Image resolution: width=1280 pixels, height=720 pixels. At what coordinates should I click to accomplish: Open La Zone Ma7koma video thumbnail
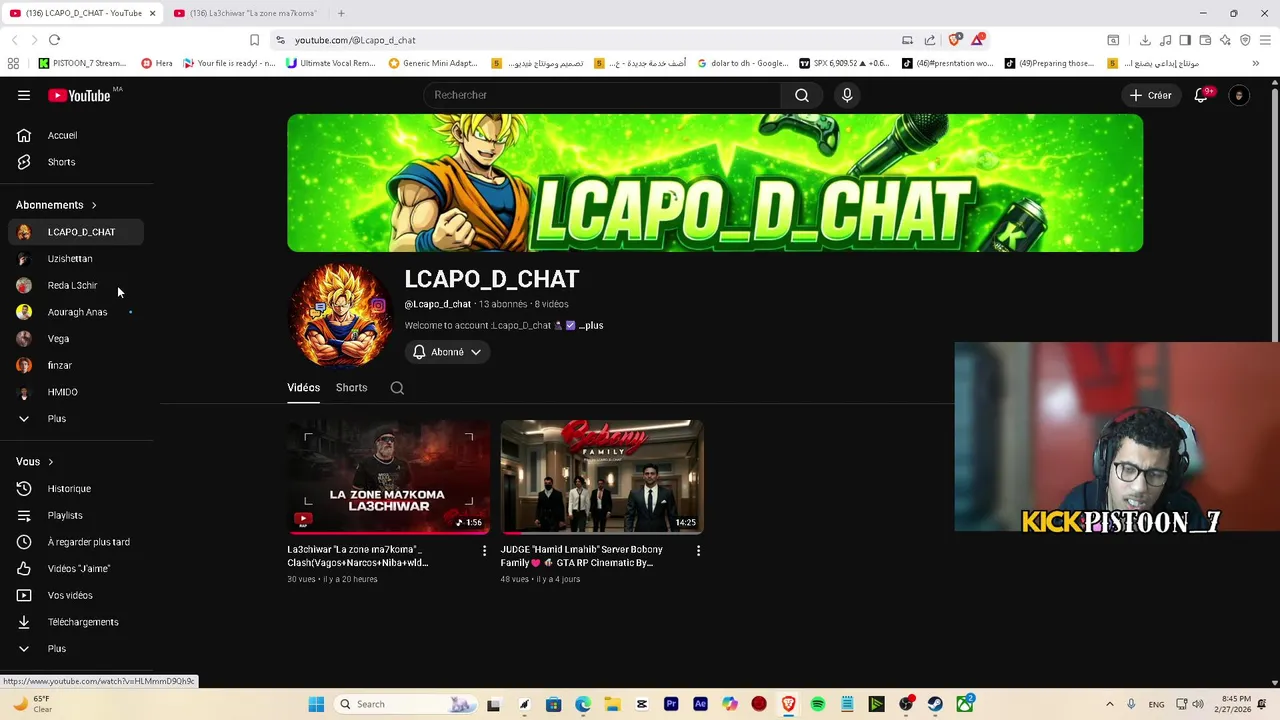point(388,477)
